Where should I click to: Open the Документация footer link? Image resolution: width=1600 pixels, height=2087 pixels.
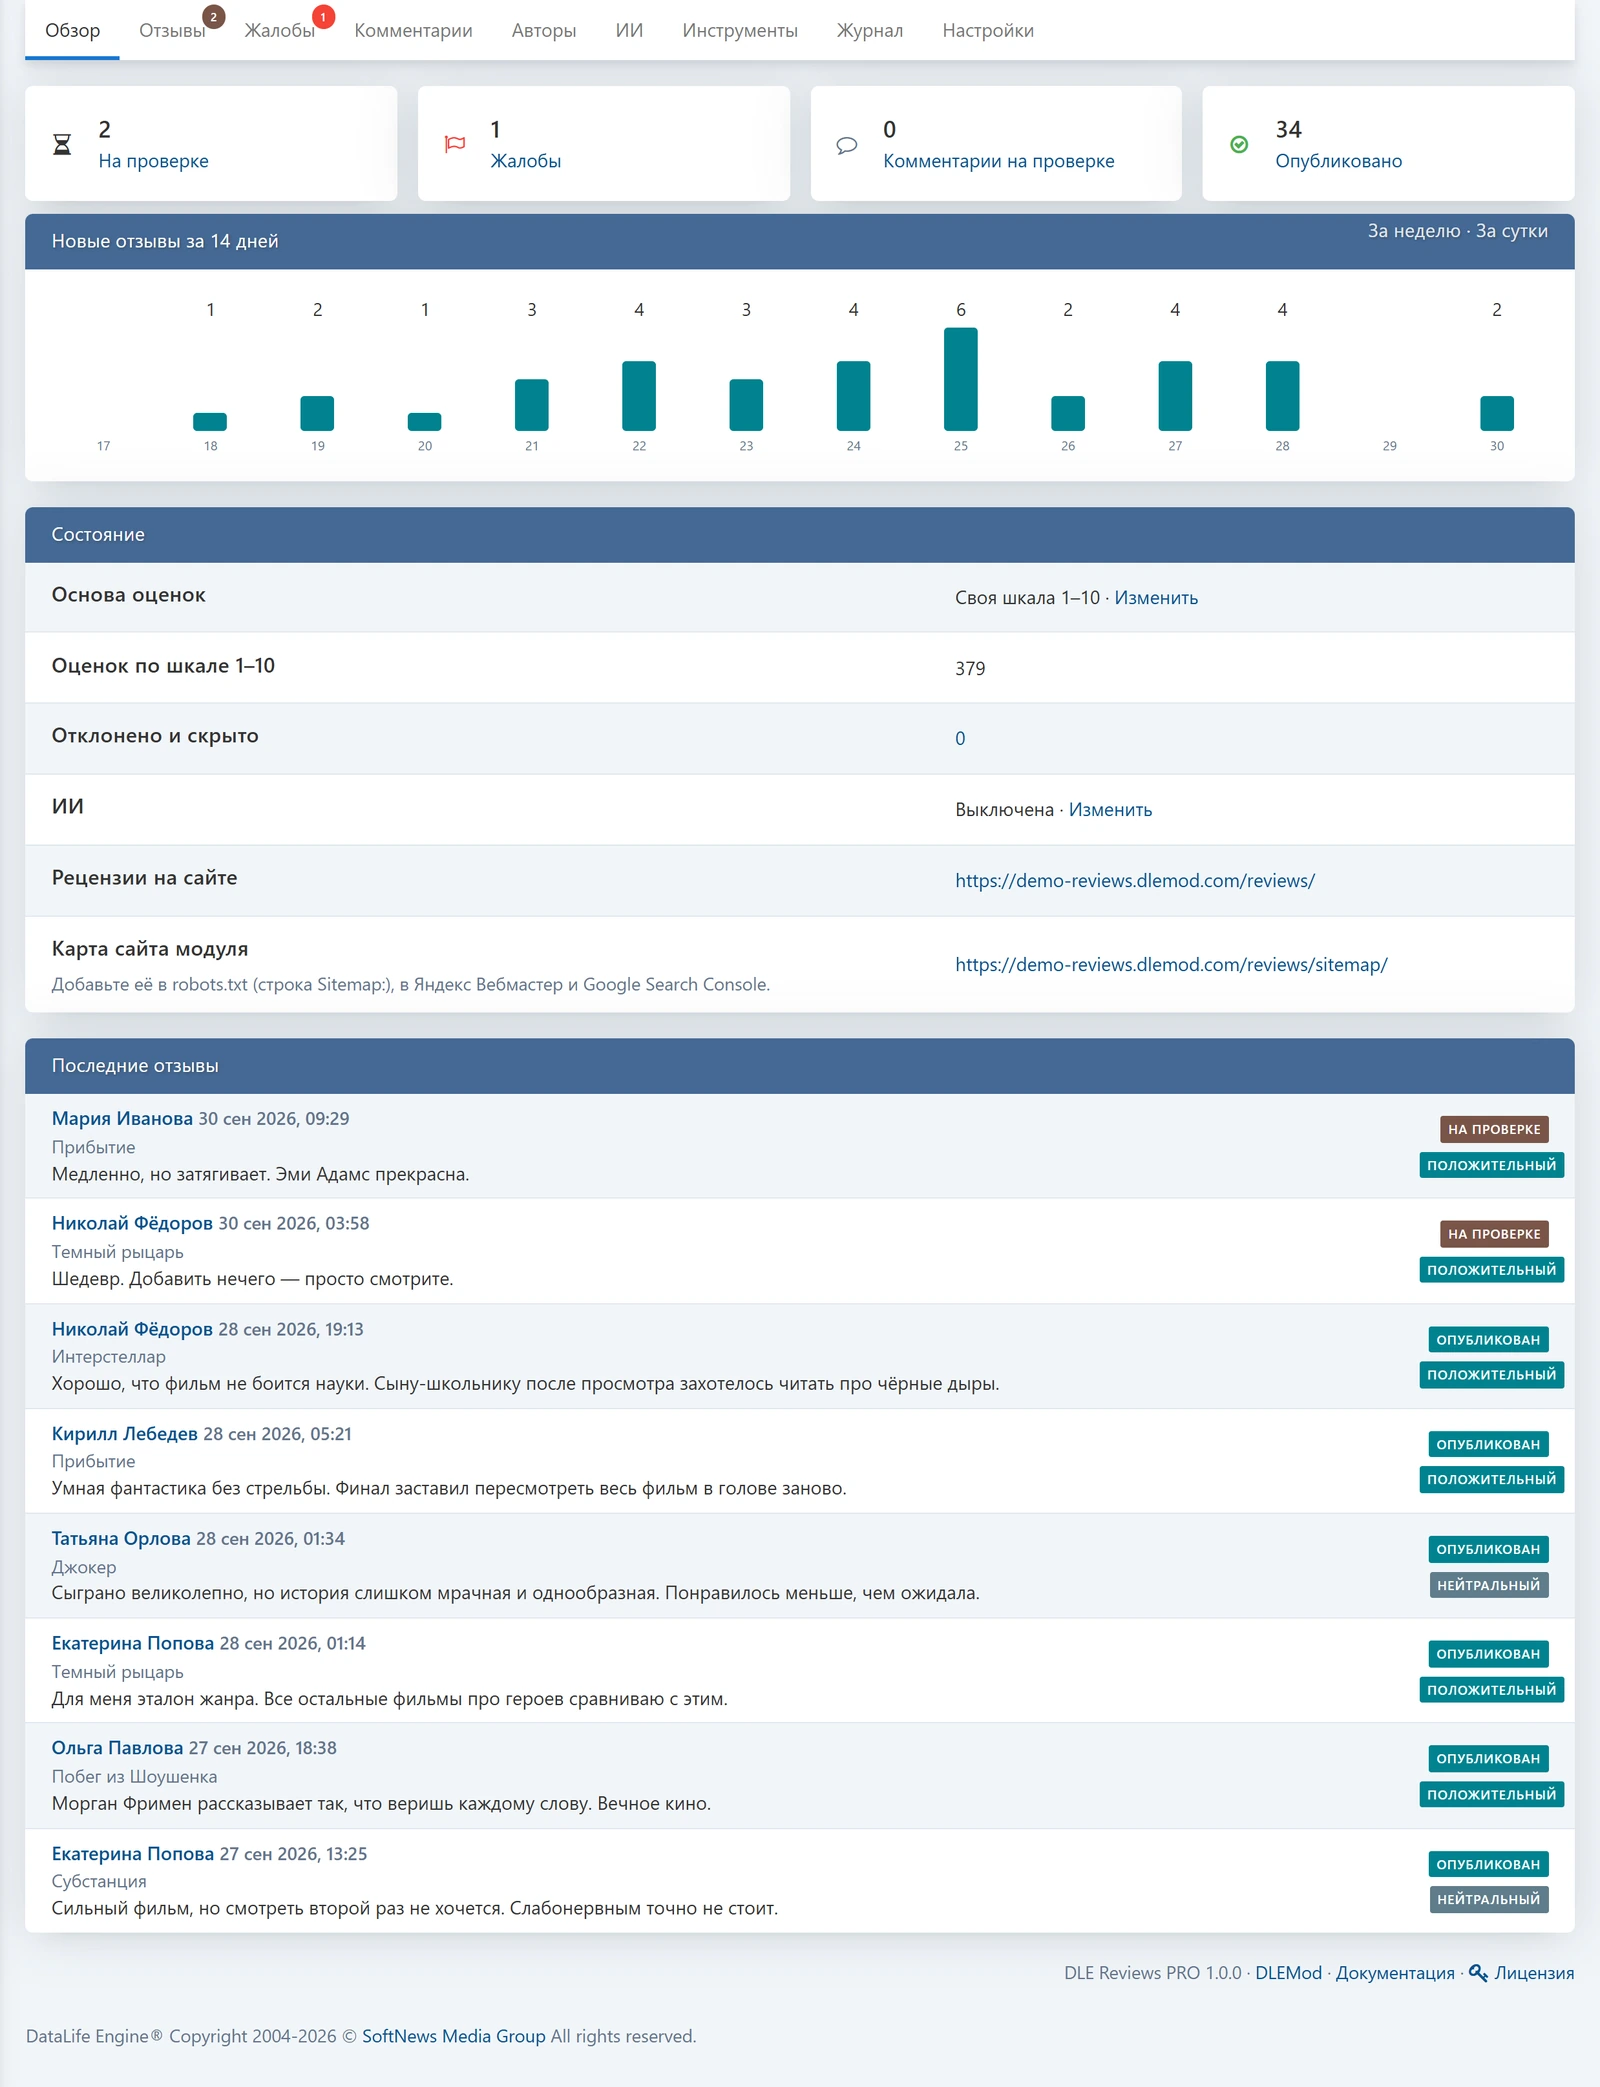pyautogui.click(x=1395, y=1973)
